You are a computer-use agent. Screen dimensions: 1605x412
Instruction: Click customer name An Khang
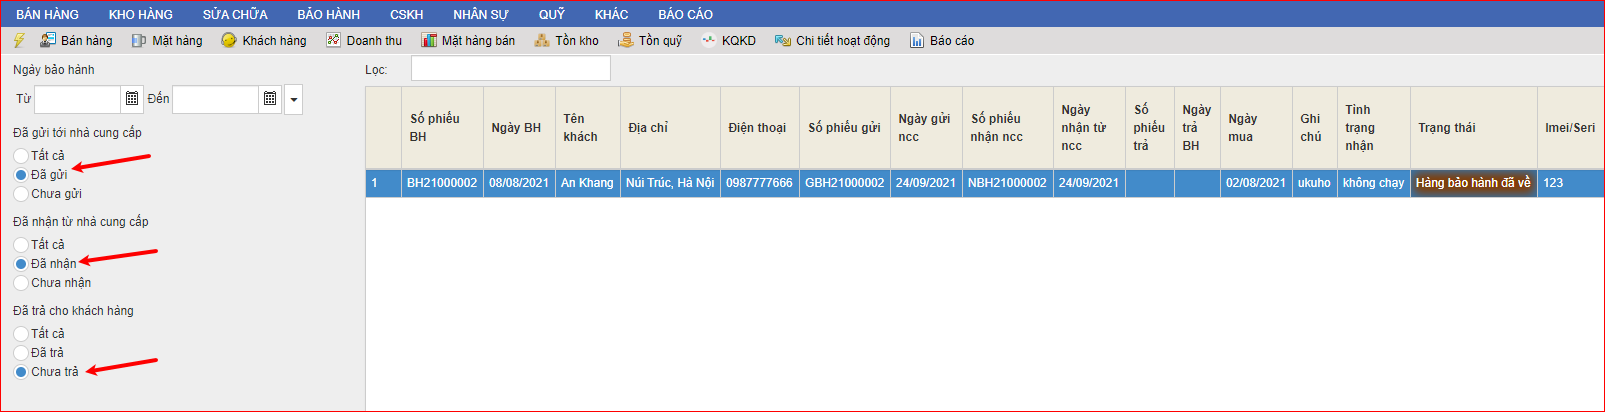[x=588, y=183]
